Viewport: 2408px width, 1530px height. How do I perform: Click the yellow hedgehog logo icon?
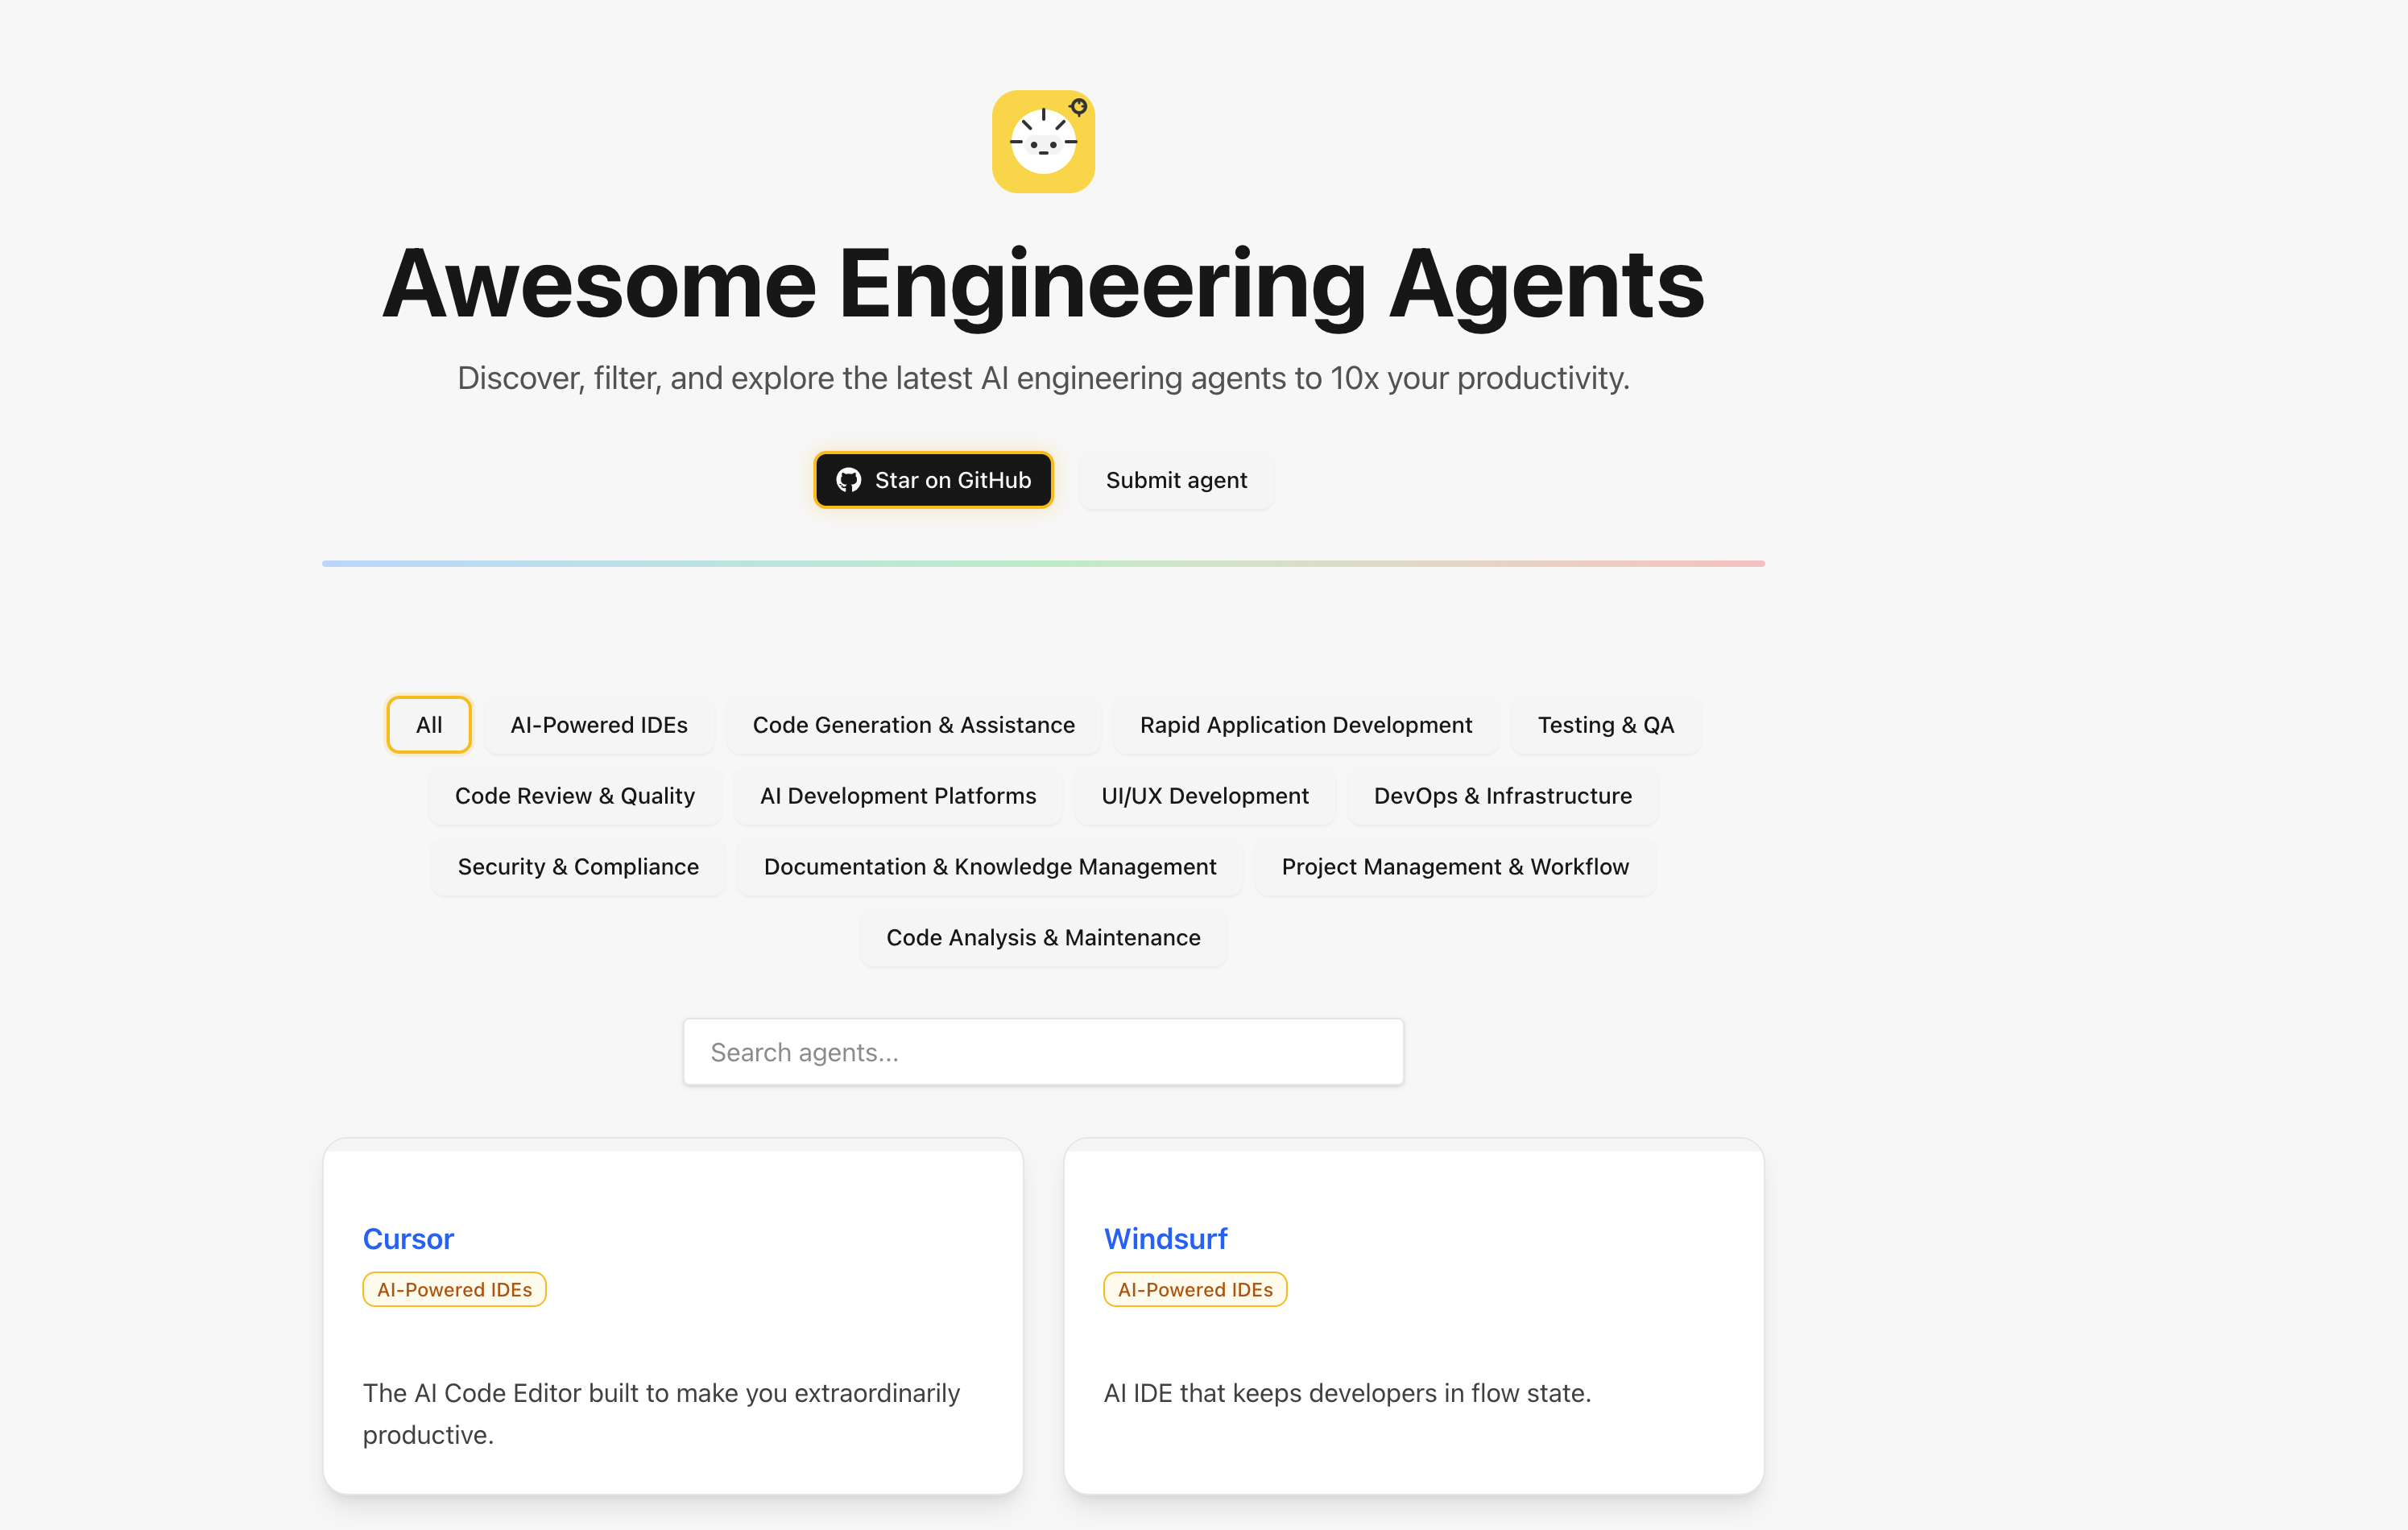click(1043, 141)
